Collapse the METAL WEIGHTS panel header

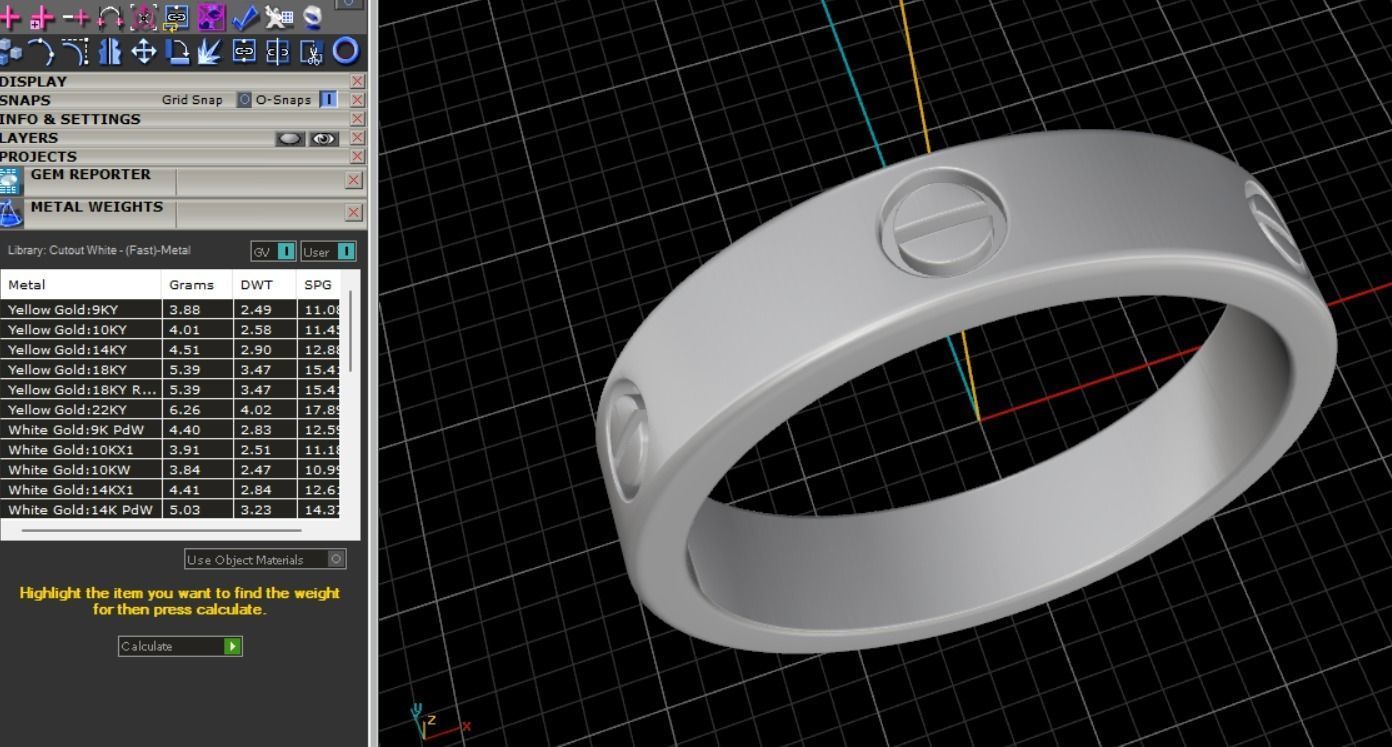[97, 207]
